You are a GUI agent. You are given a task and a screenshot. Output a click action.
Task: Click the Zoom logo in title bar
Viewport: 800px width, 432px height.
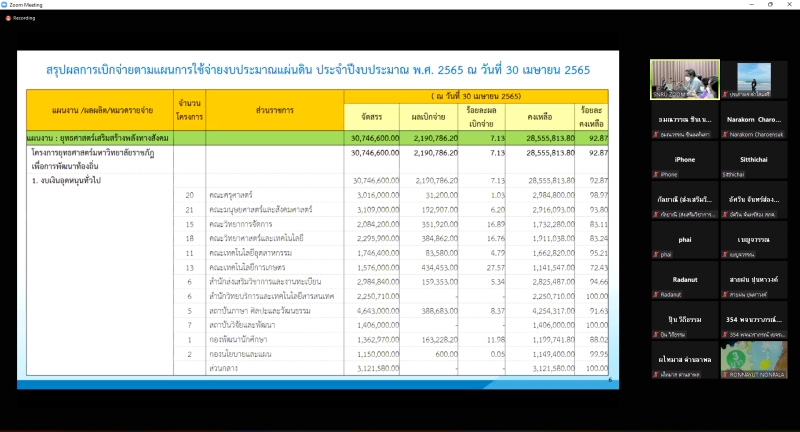tap(5, 4)
